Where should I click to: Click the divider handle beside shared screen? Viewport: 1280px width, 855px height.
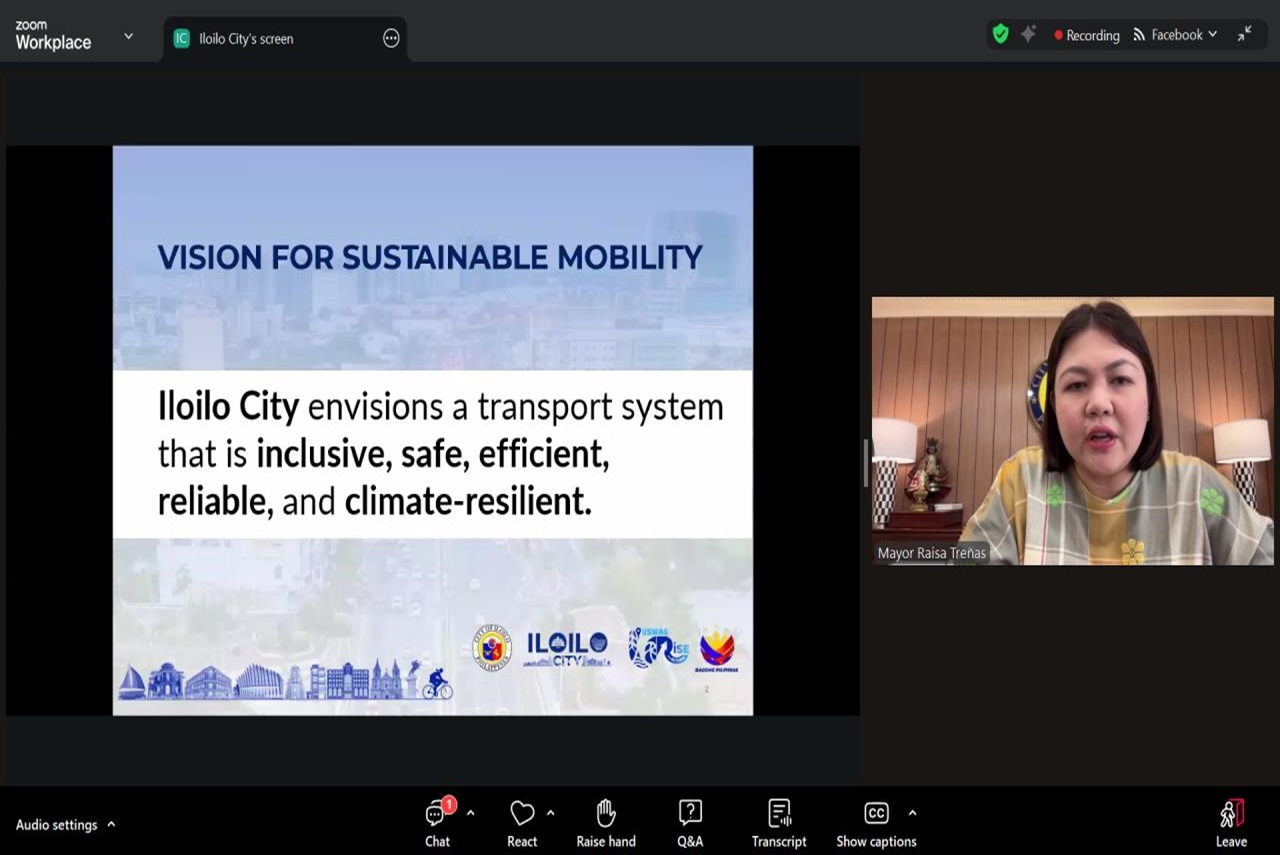pyautogui.click(x=866, y=463)
